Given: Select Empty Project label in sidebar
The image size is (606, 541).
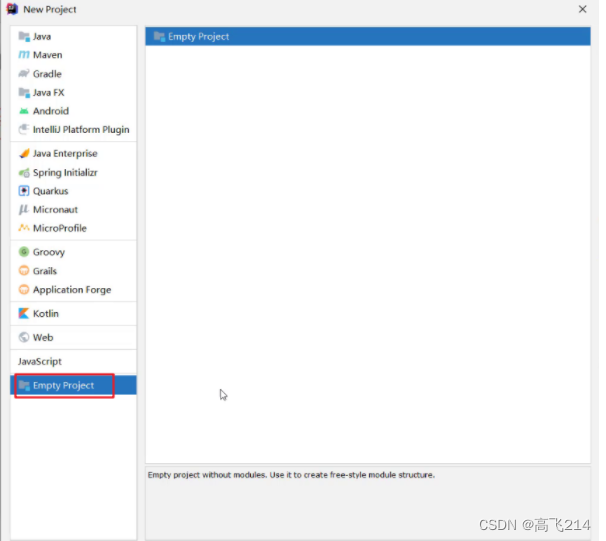Looking at the screenshot, I should (63, 385).
